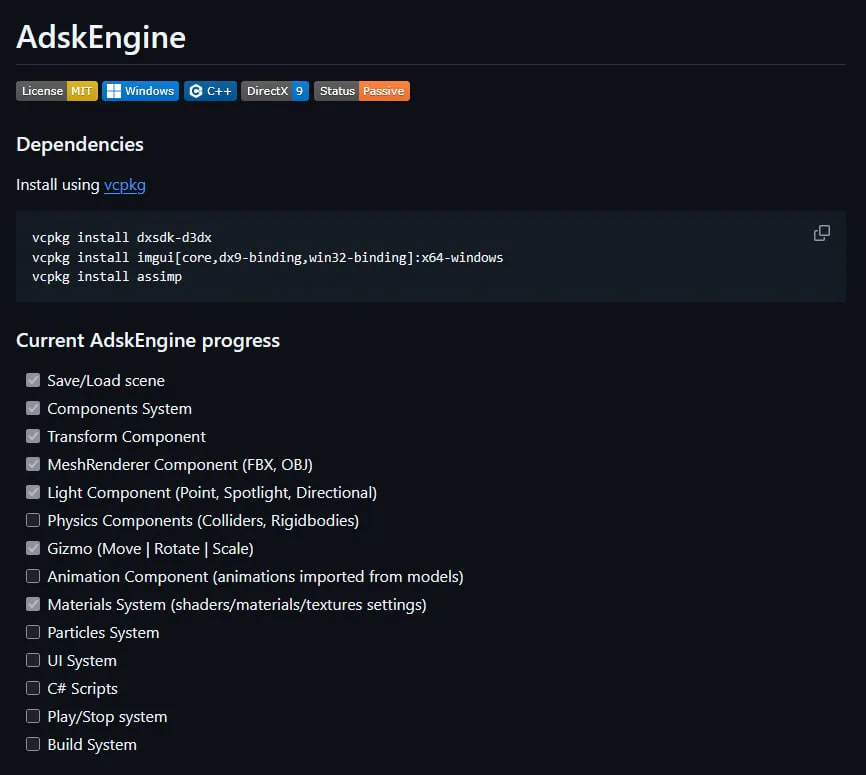Check the Physics Components checkbox
866x775 pixels.
[x=33, y=520]
